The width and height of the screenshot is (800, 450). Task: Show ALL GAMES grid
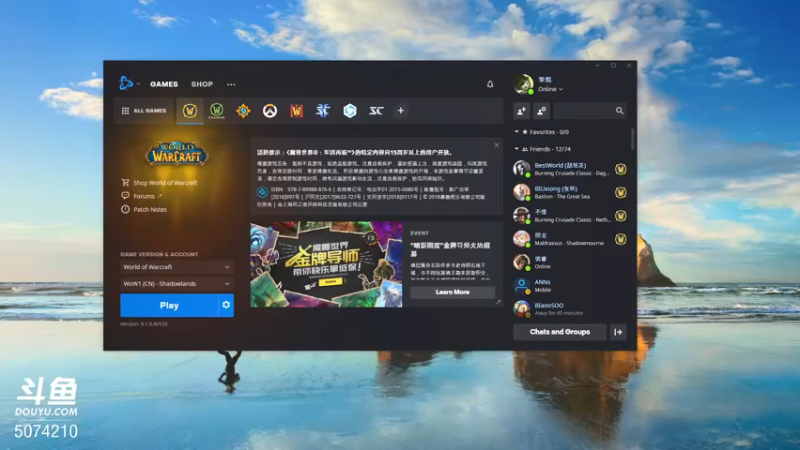144,111
